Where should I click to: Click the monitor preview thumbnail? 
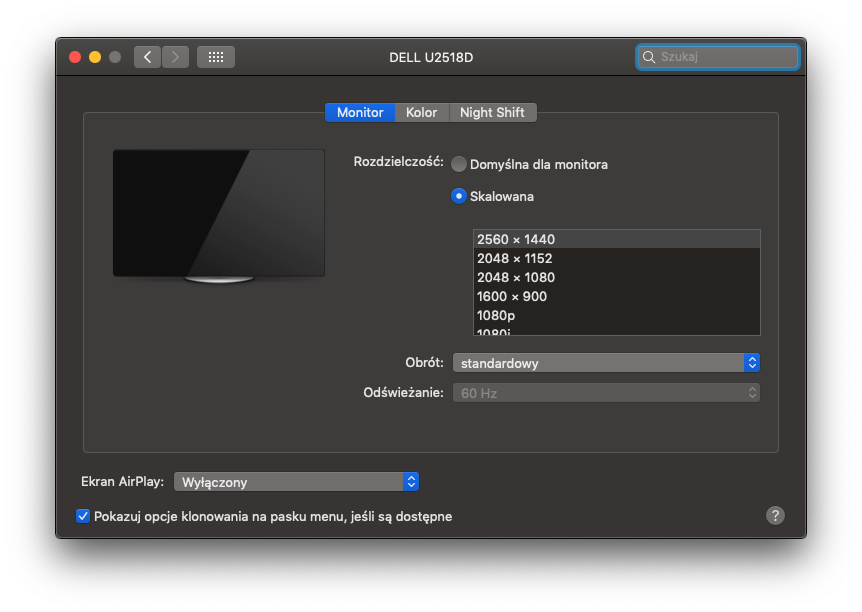point(219,216)
